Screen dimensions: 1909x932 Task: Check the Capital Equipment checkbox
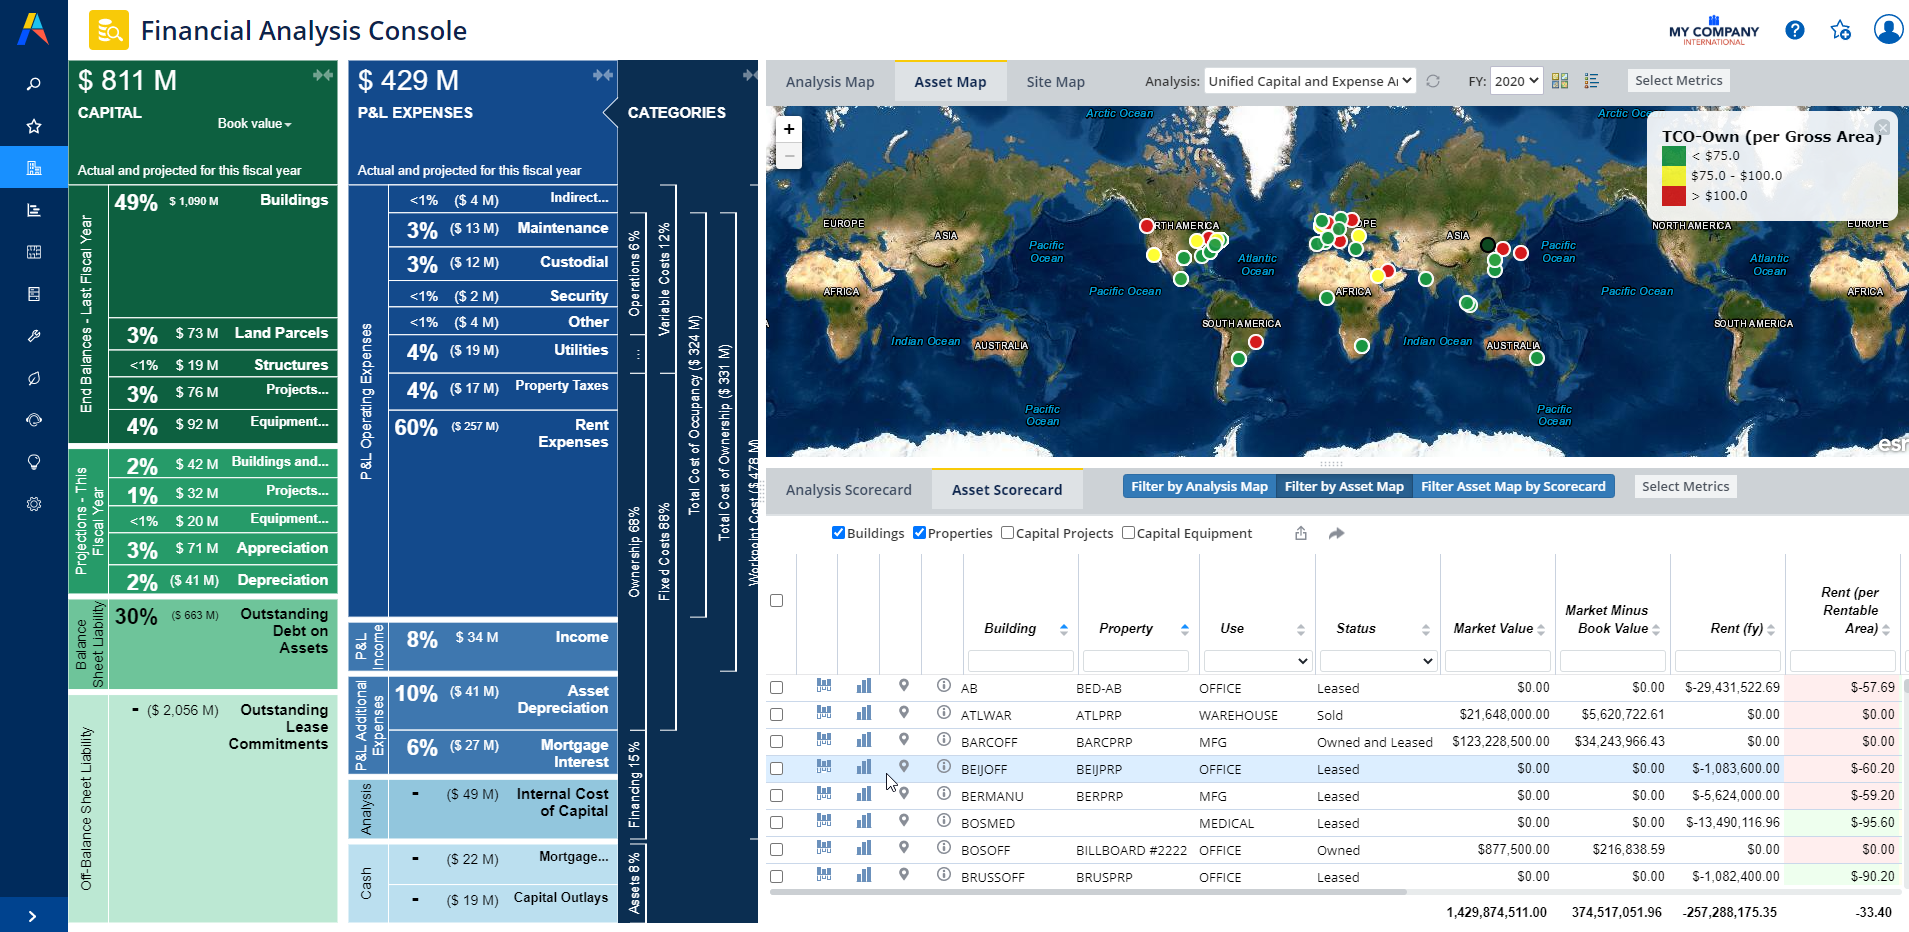point(1128,533)
